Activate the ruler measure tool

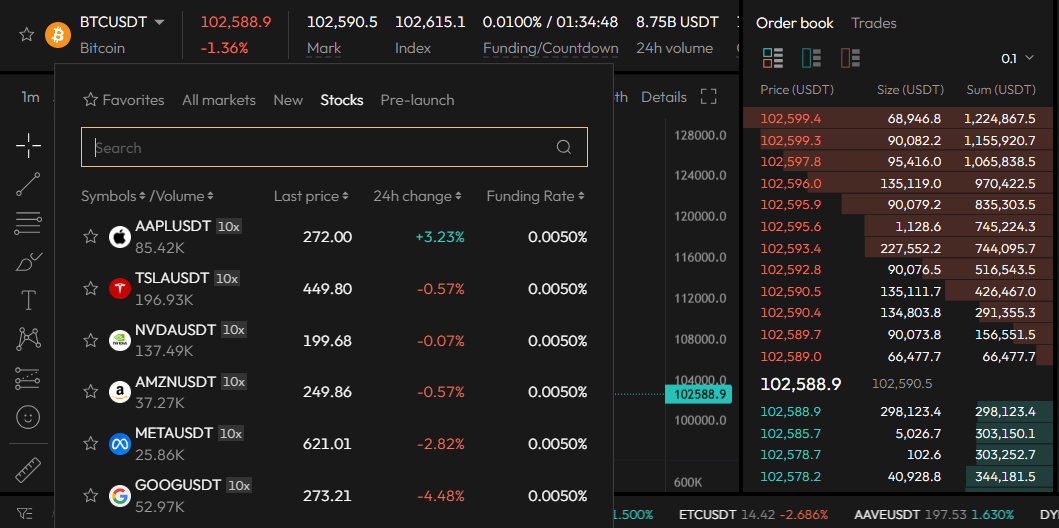[28, 469]
